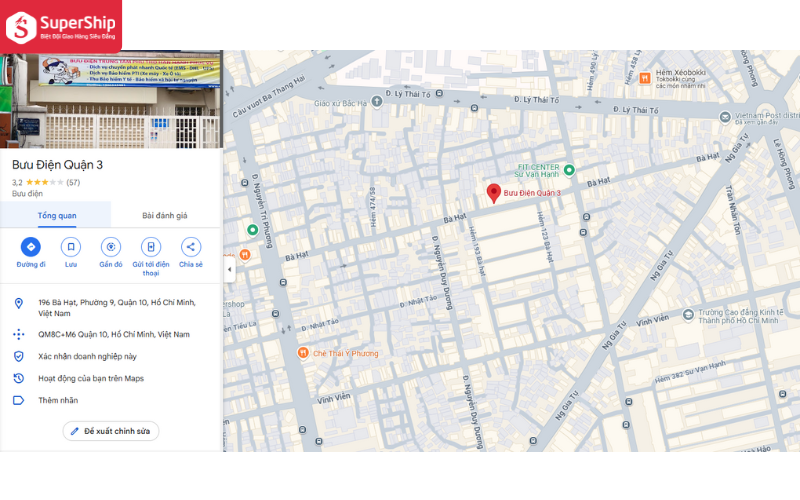
Task: Click the address location pin icon
Action: coord(18,303)
